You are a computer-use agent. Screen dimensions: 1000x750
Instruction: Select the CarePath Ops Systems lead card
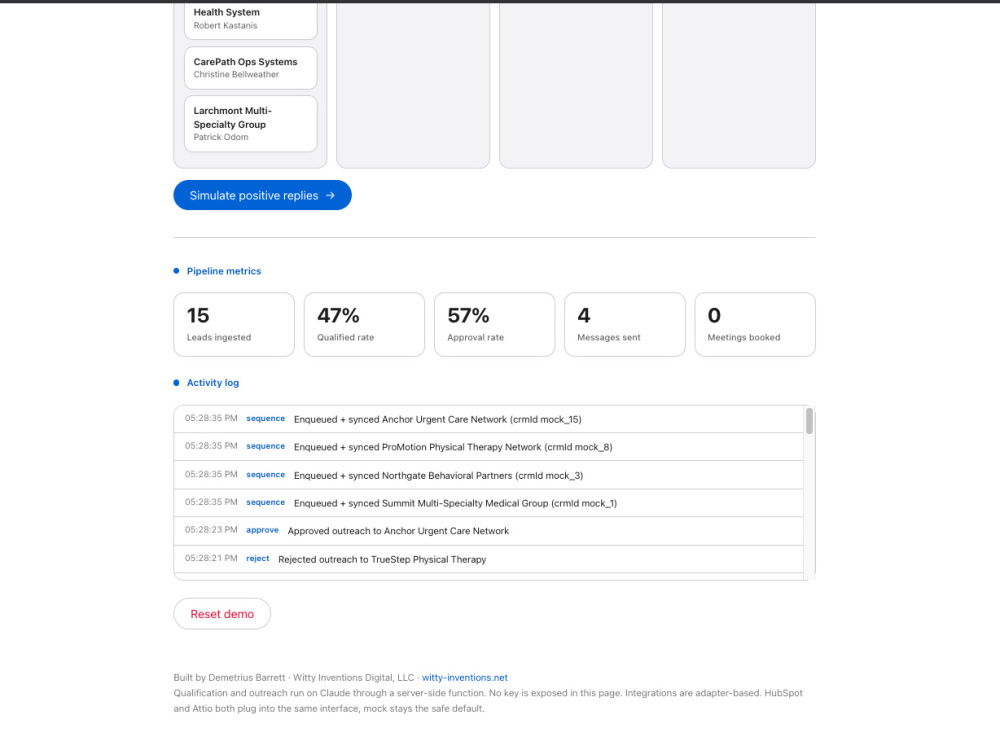pos(251,68)
